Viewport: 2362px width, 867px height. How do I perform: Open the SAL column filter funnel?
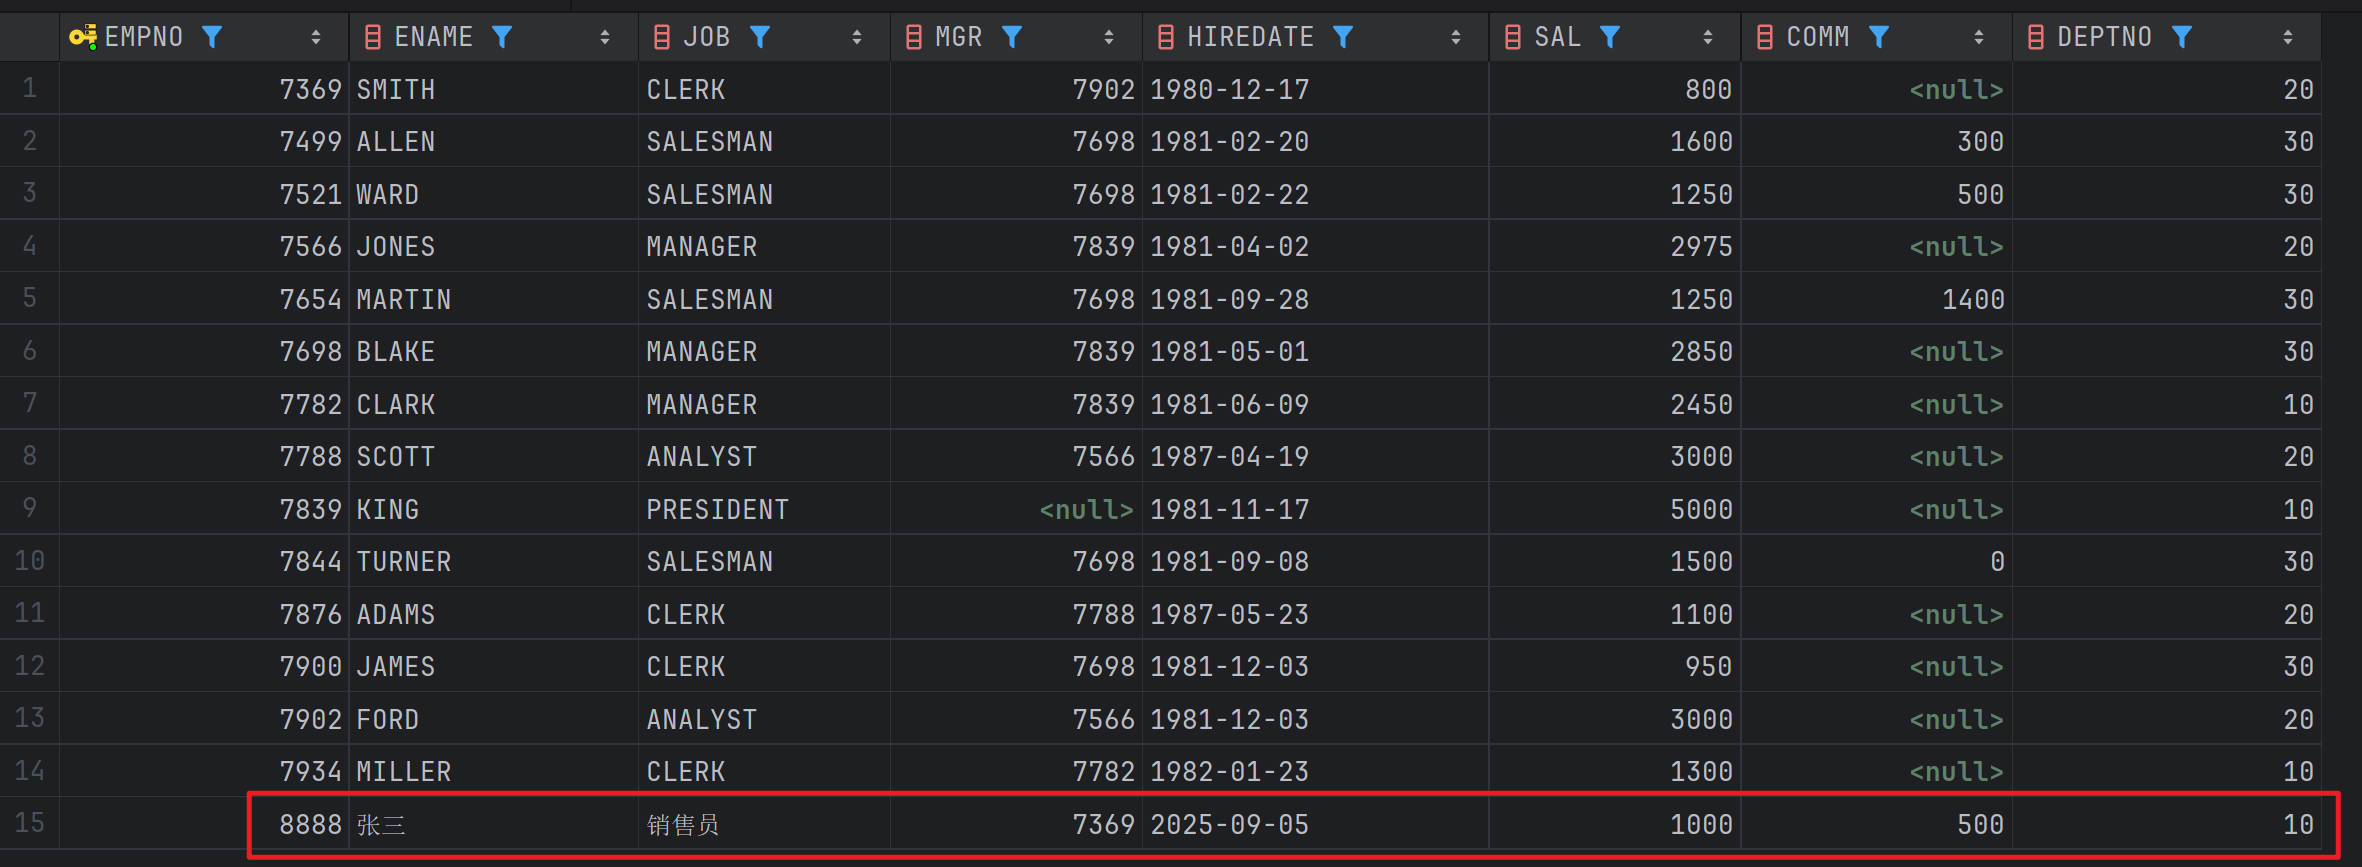(1609, 37)
